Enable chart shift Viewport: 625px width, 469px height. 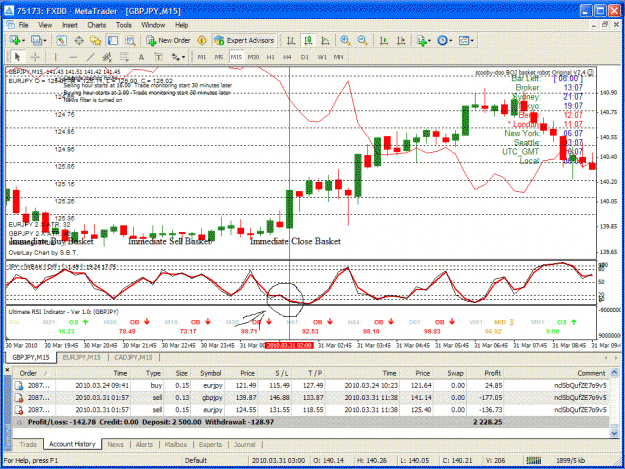[401, 40]
